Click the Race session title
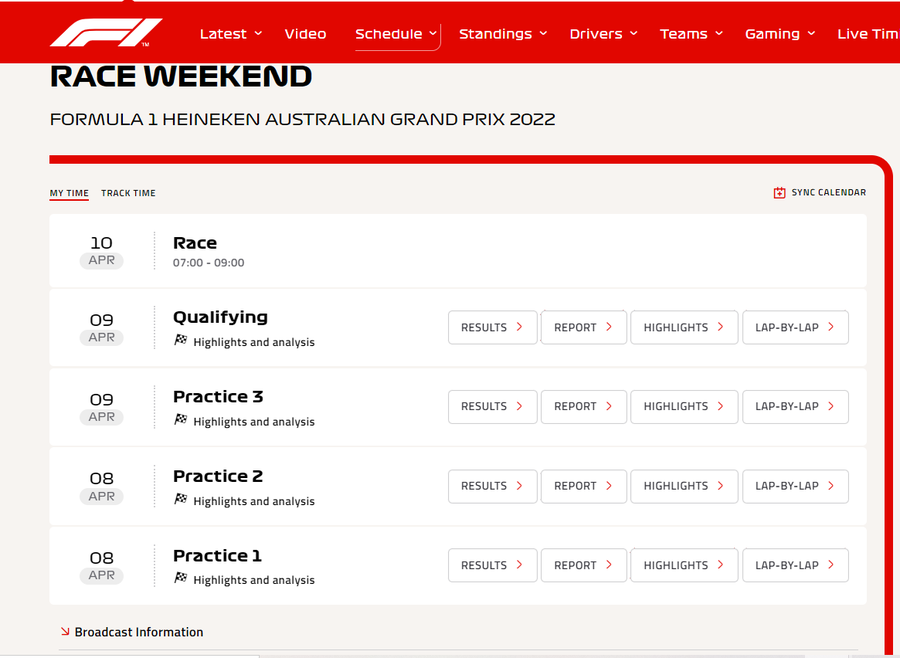900x658 pixels. pyautogui.click(x=195, y=243)
